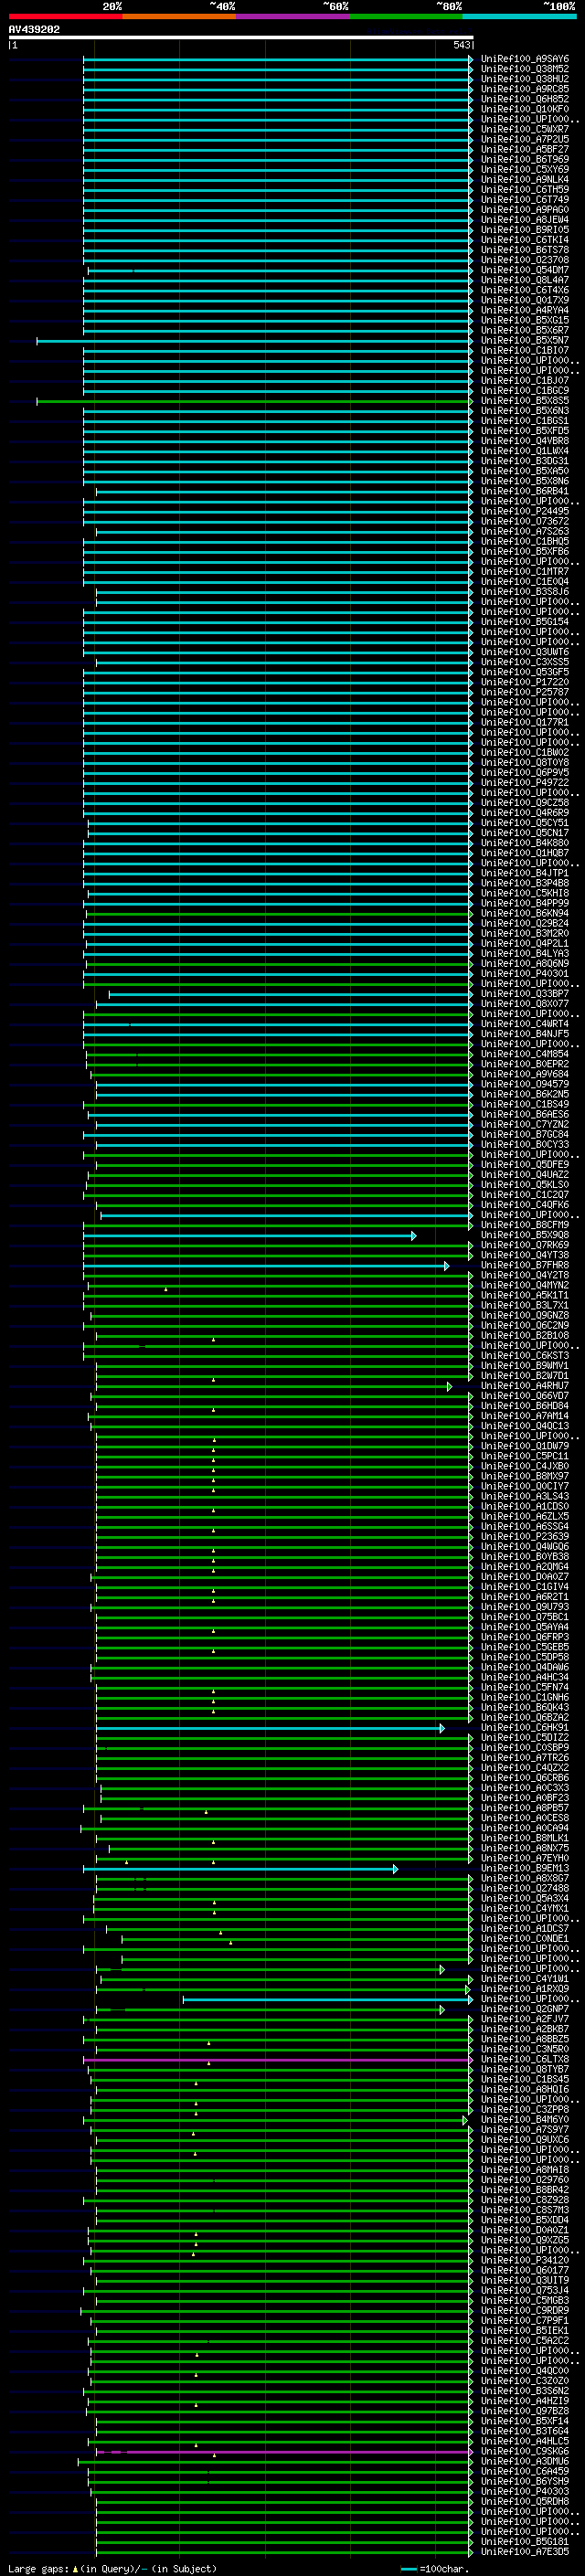Open the UniRef100_A7E3D5 hit

(x=525, y=2551)
